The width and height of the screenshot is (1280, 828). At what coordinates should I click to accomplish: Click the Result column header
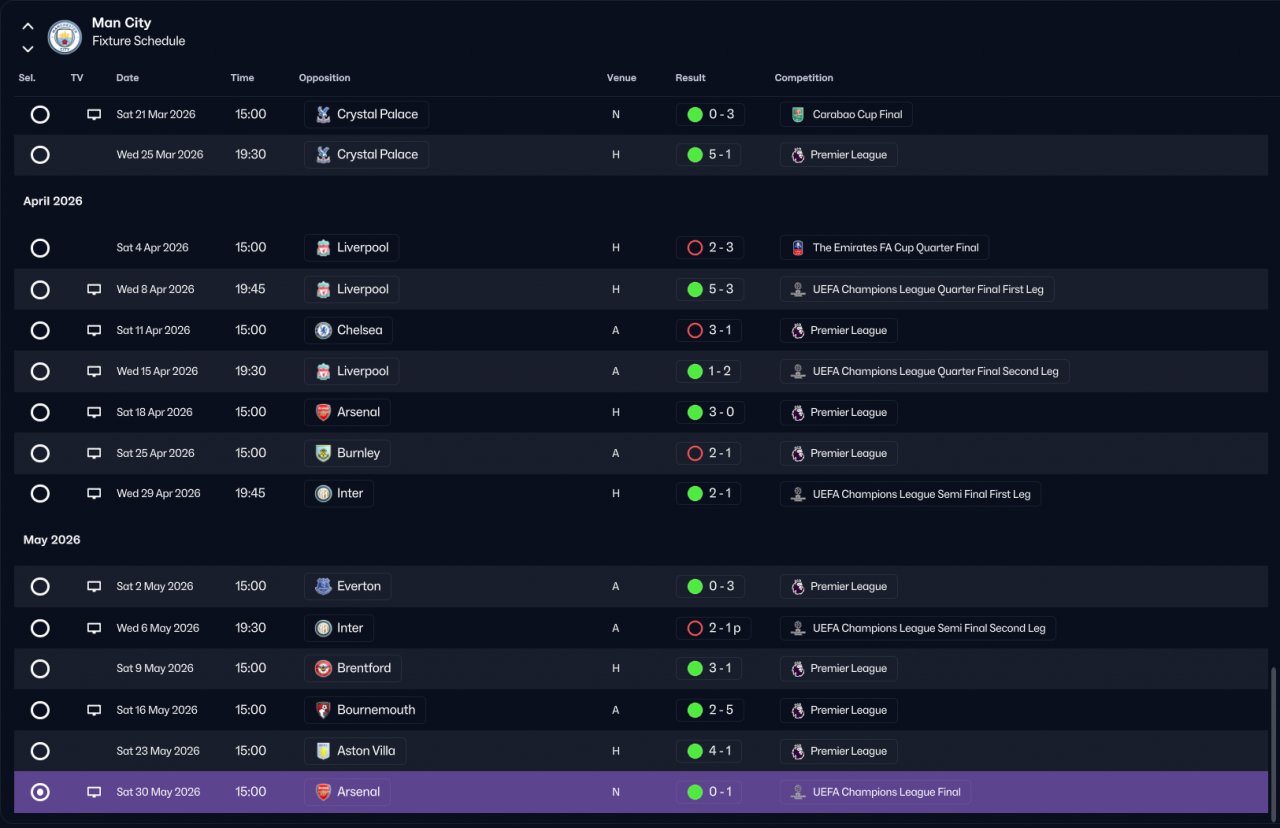point(690,78)
